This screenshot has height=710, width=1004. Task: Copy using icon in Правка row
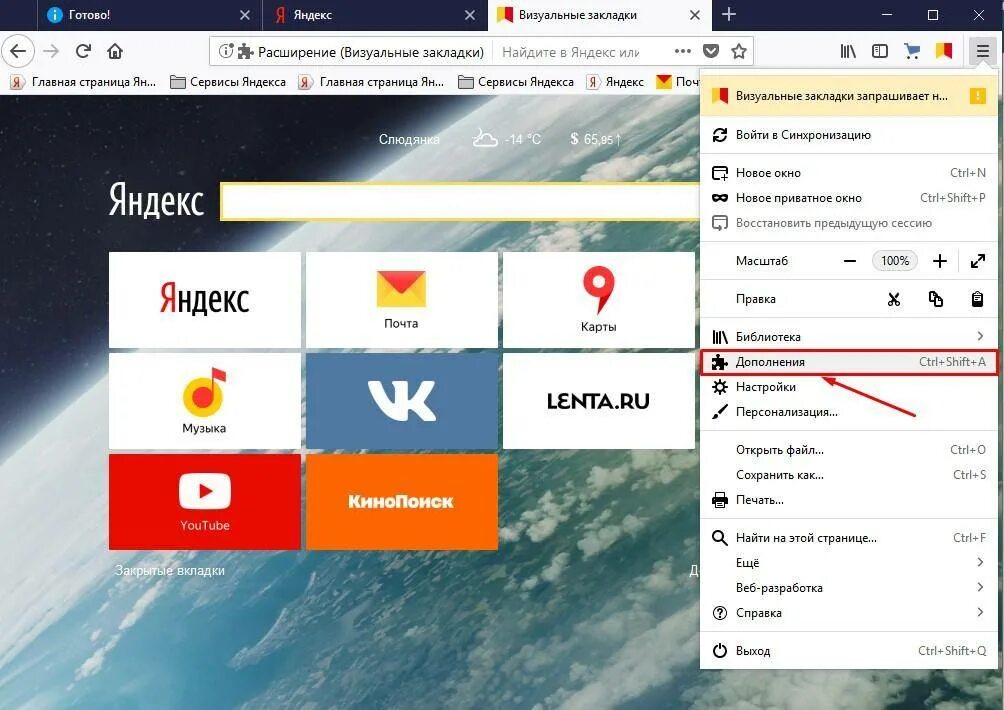coord(935,299)
